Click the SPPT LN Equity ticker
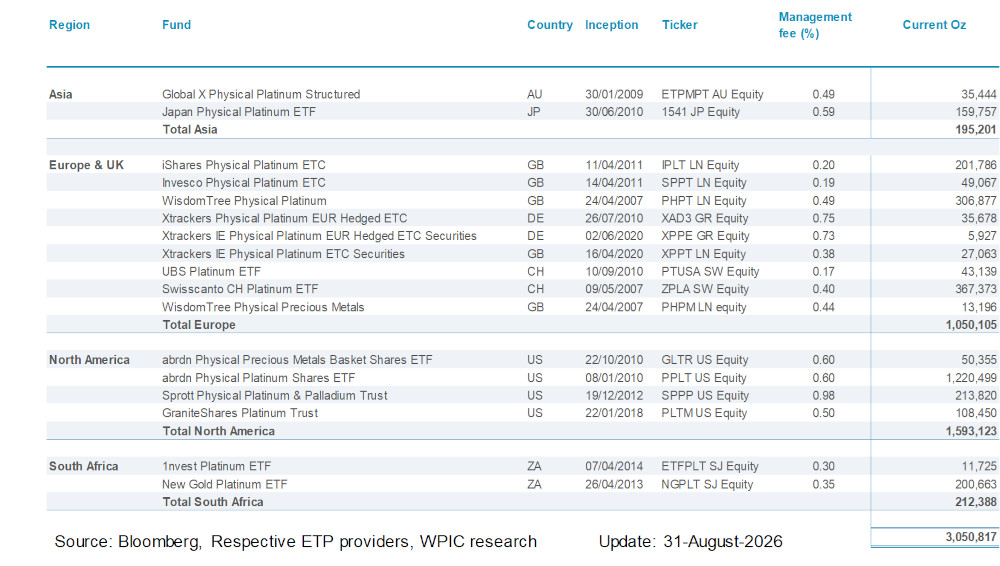 703,183
